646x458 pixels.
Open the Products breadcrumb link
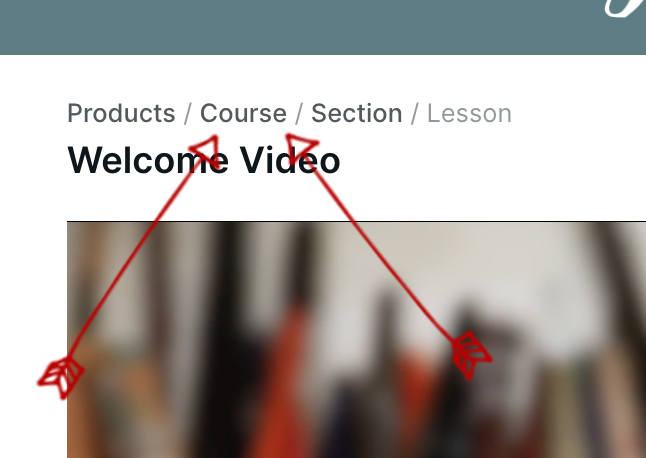[x=121, y=113]
